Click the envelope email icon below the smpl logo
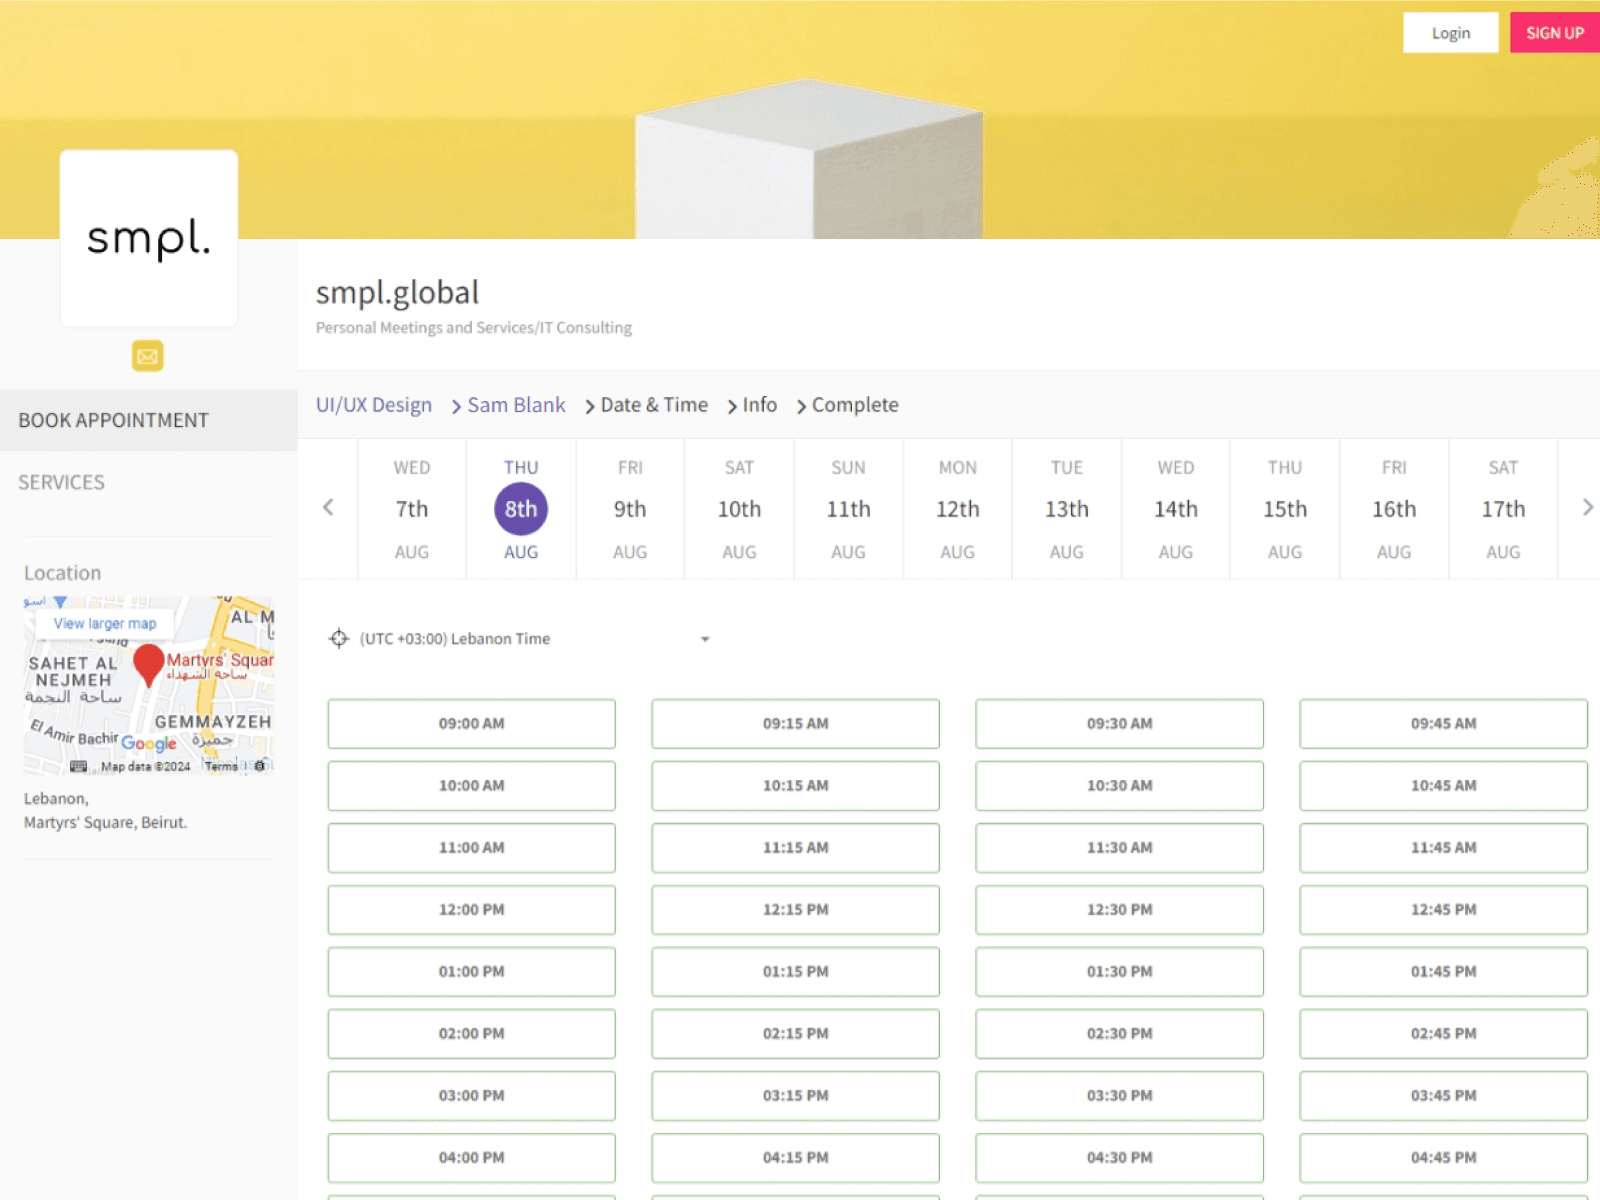Viewport: 1600px width, 1200px height. [x=147, y=356]
